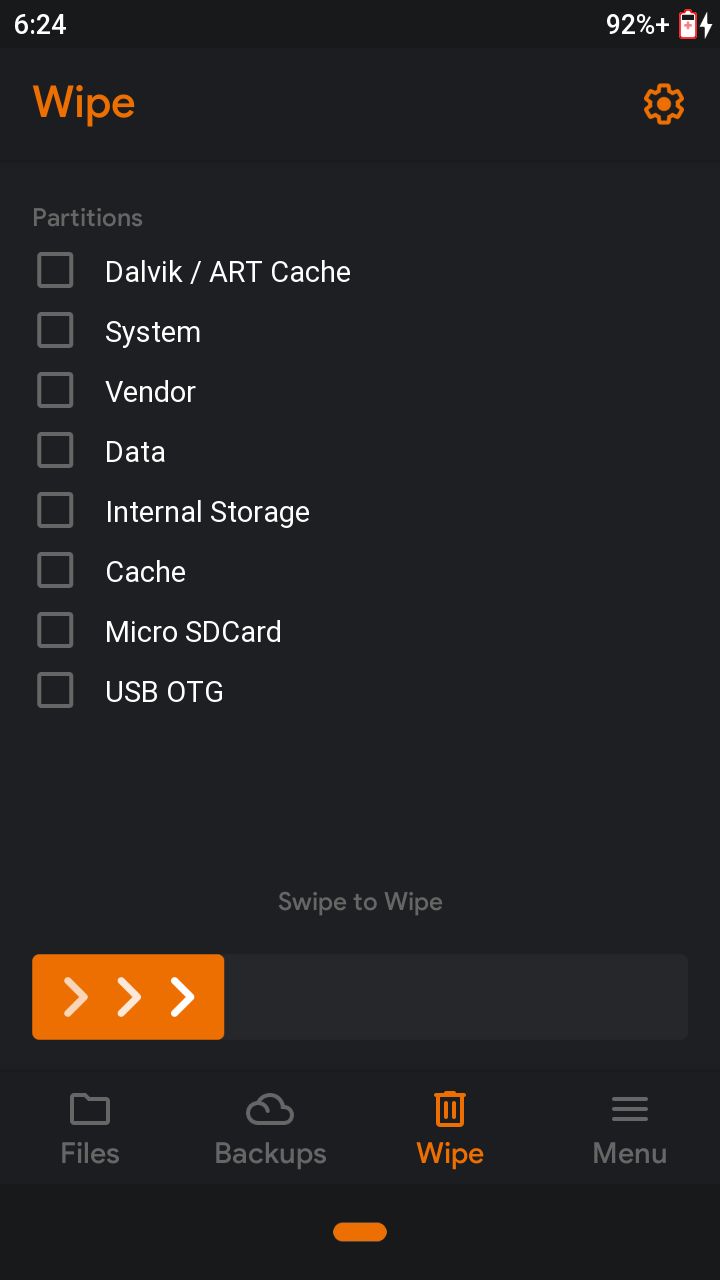Enable the System partition checkbox
720x1280 pixels.
[55, 330]
